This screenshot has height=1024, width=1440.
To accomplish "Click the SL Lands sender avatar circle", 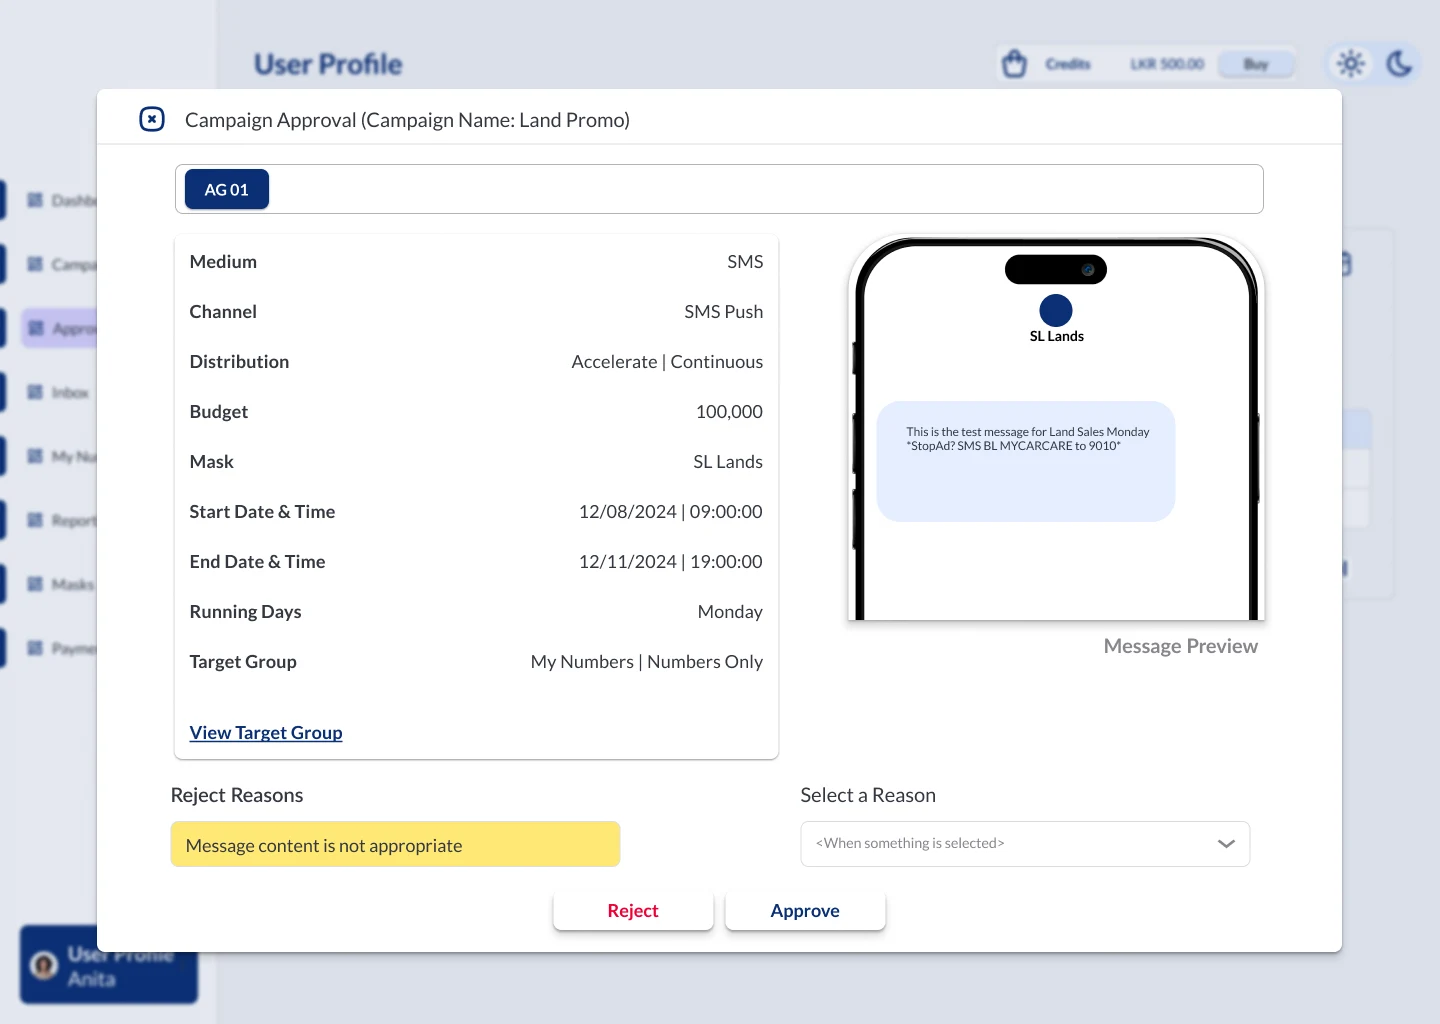I will [x=1056, y=310].
